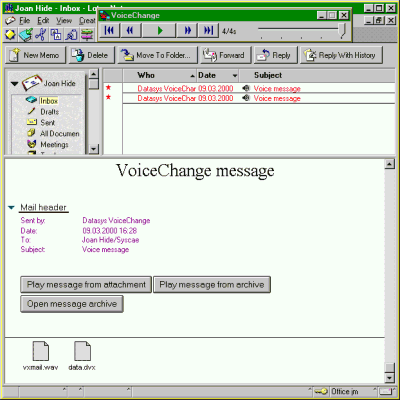This screenshot has height=400, width=400.
Task: Click the speaker icon on first voice message
Action: [246, 88]
